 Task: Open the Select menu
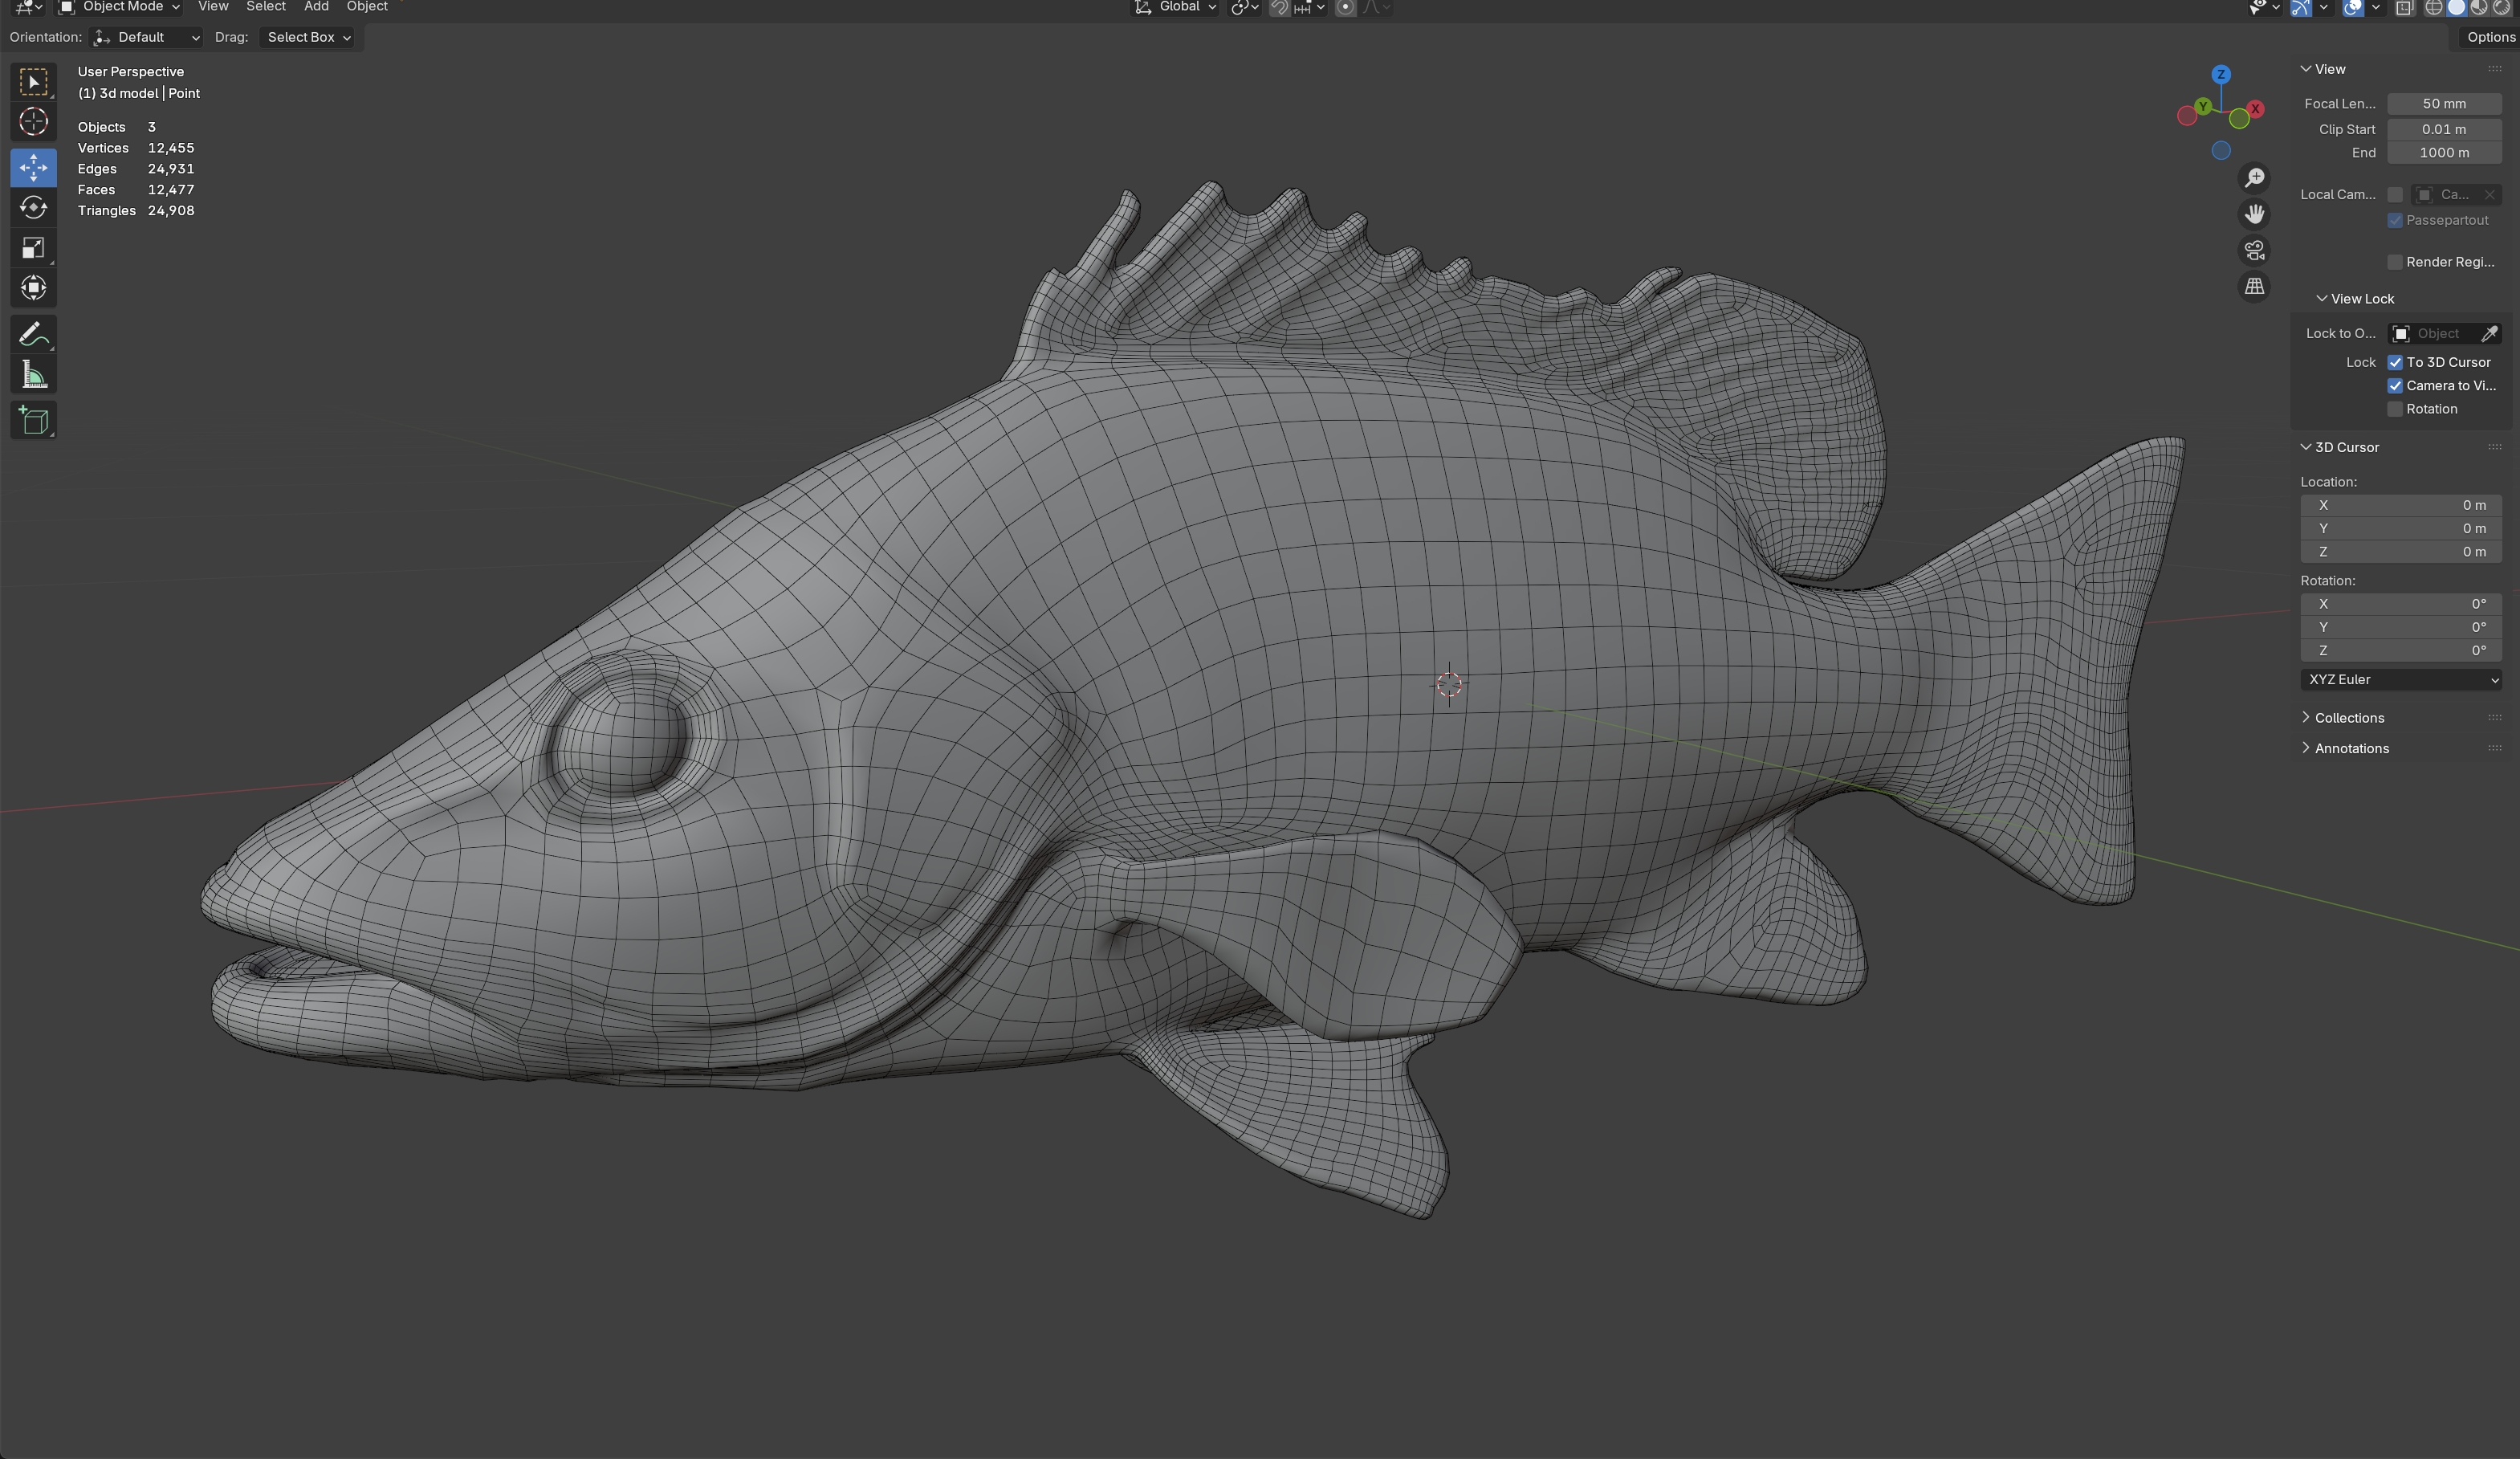[265, 7]
